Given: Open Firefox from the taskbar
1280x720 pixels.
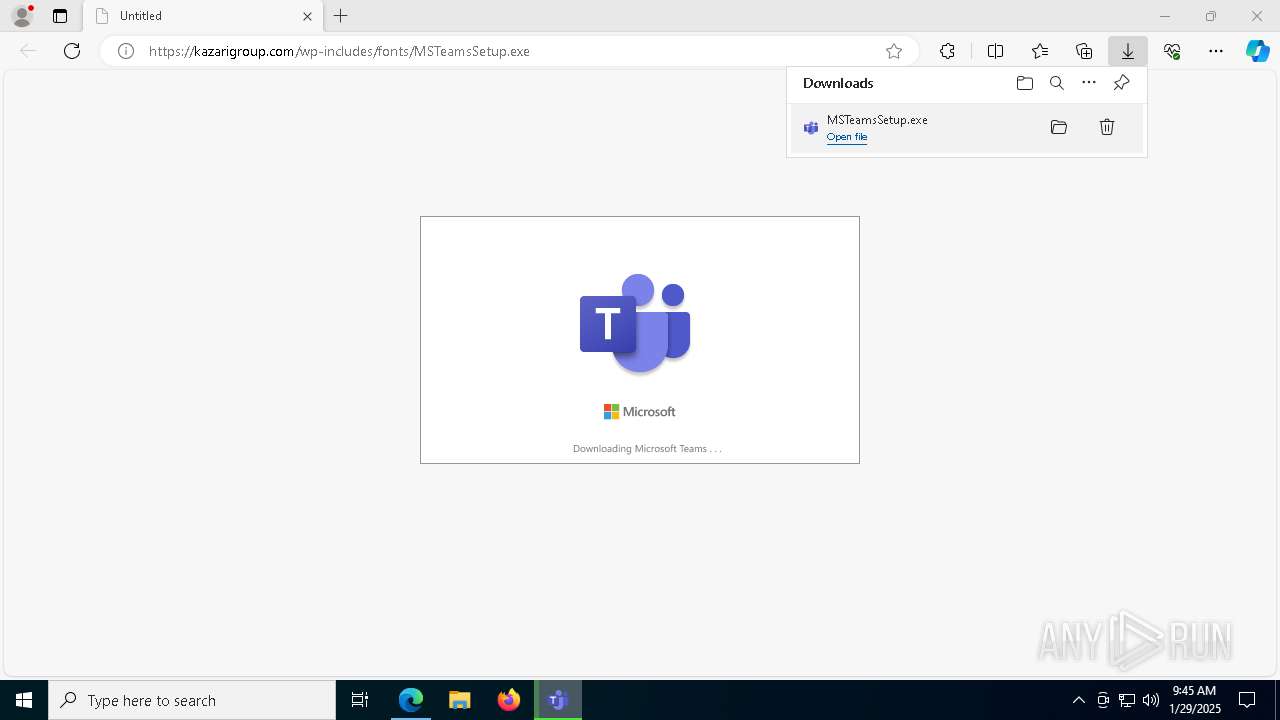Looking at the screenshot, I should (x=509, y=700).
